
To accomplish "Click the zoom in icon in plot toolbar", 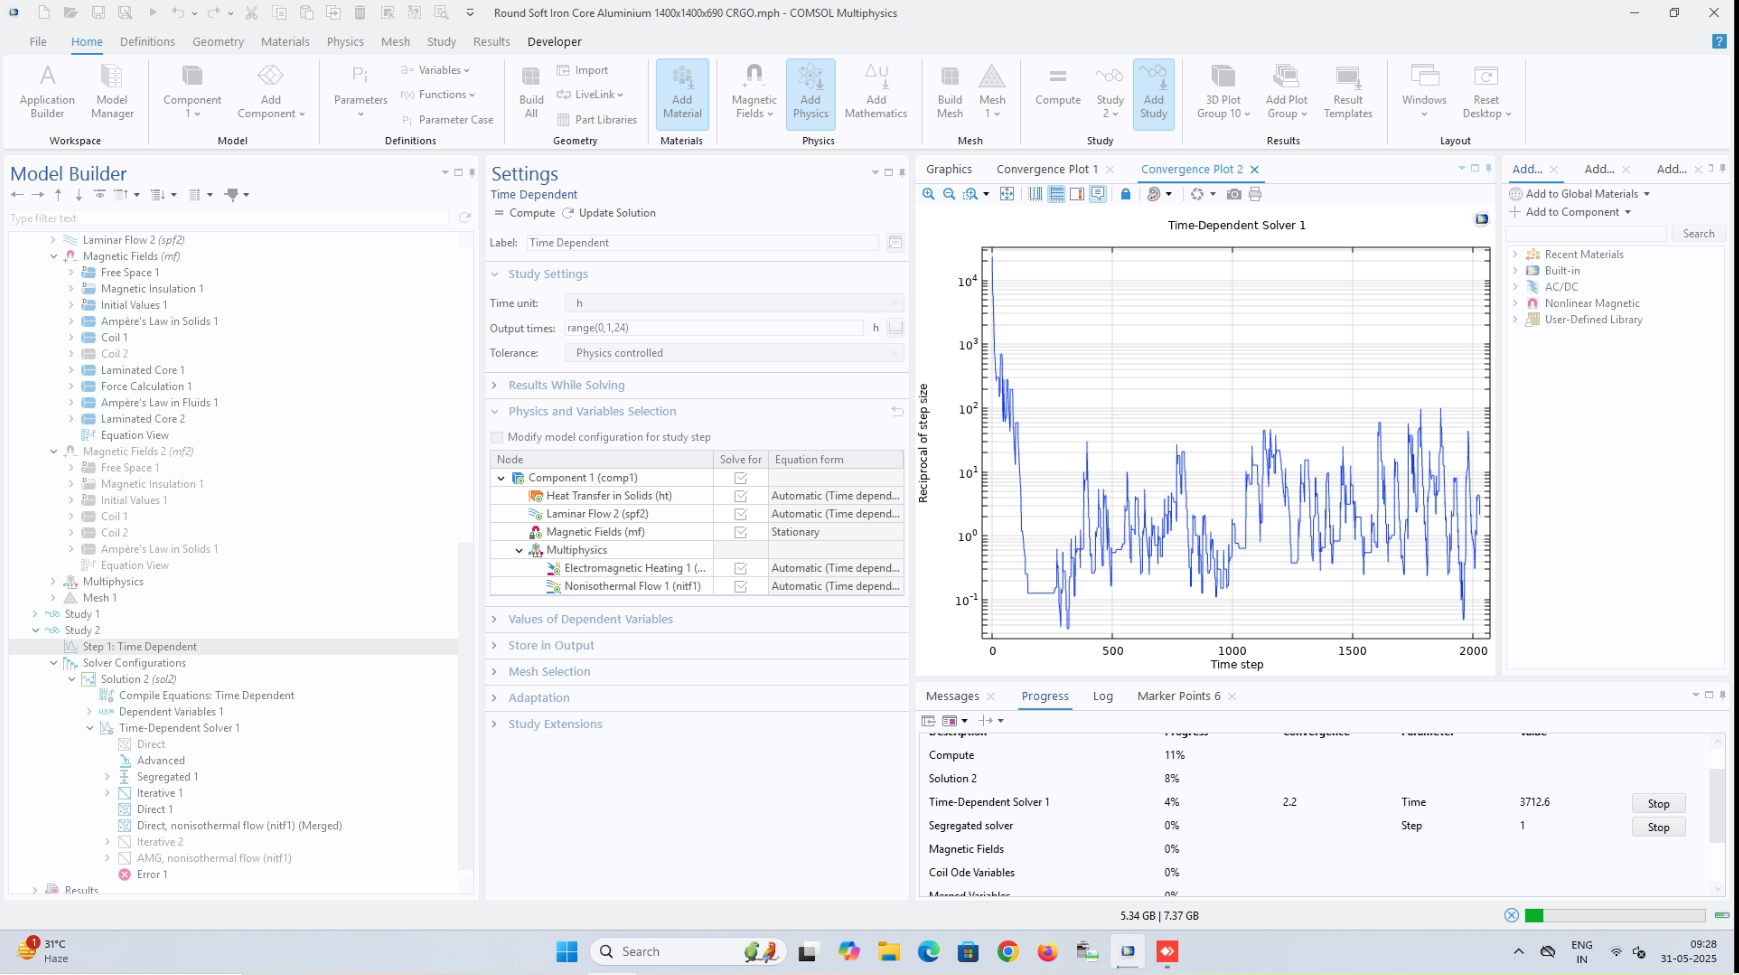I will click(x=929, y=194).
